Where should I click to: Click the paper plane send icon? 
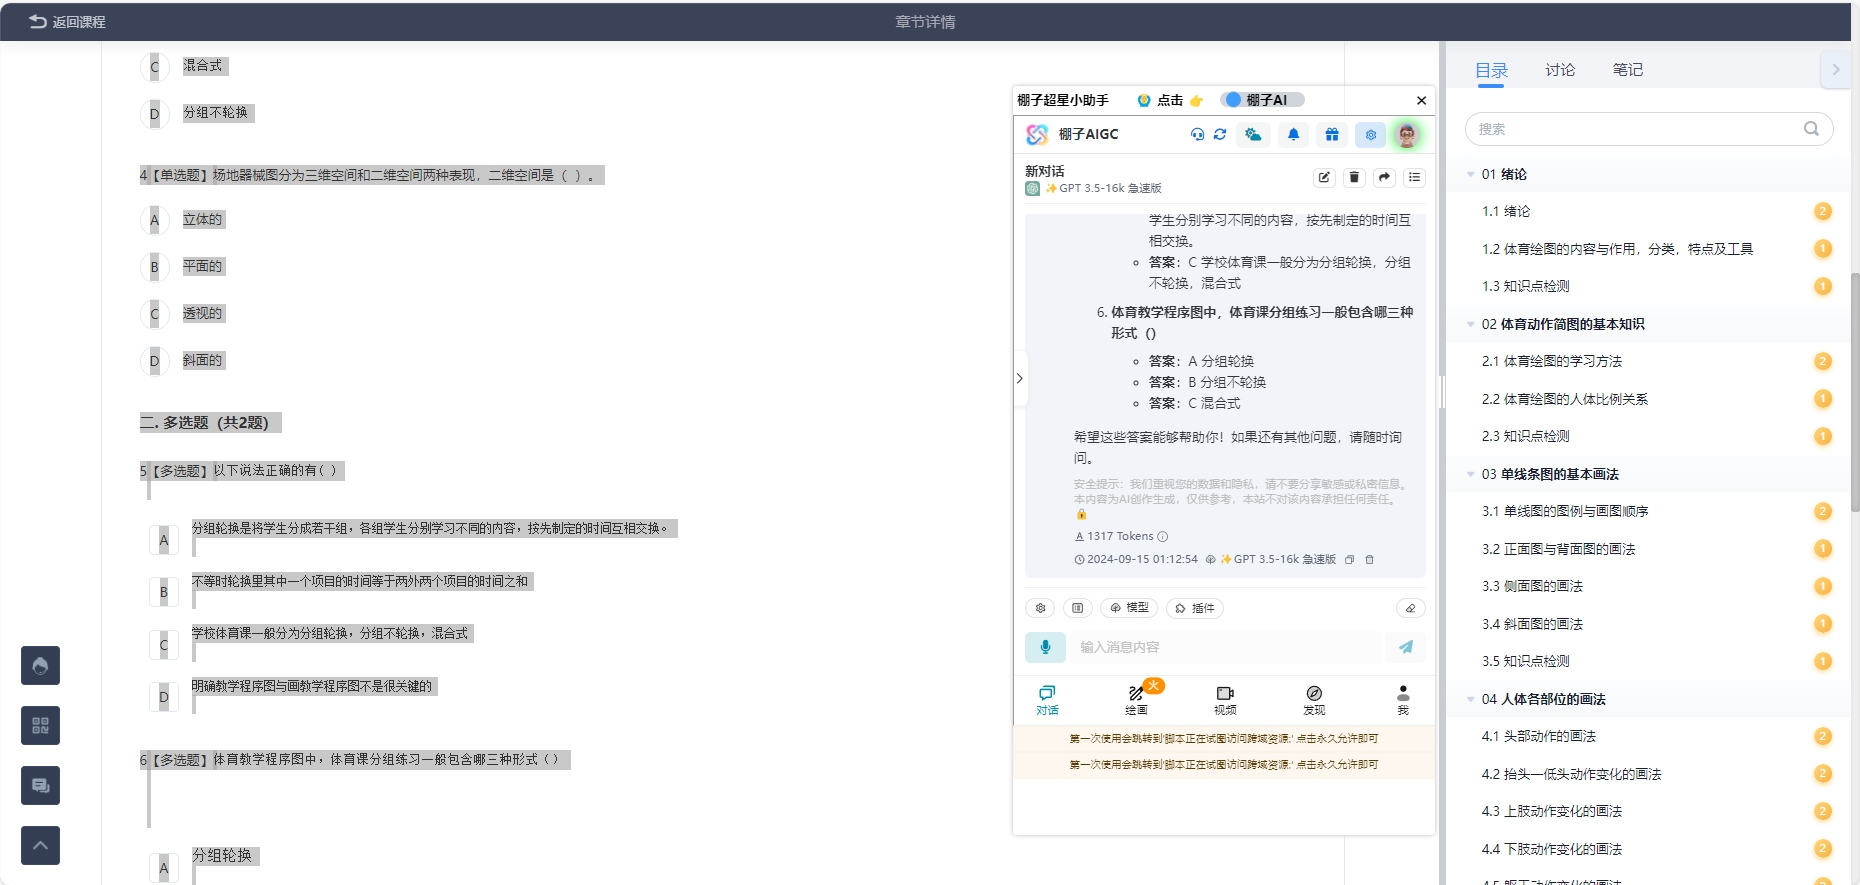coord(1406,647)
